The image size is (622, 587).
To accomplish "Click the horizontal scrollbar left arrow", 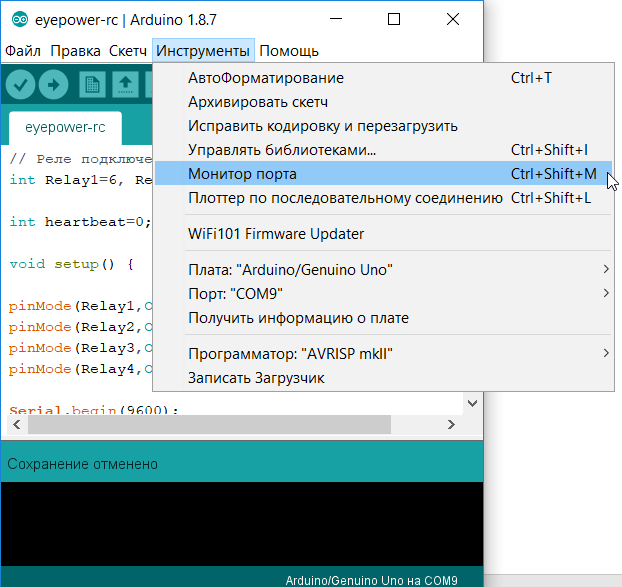I will click(x=17, y=425).
